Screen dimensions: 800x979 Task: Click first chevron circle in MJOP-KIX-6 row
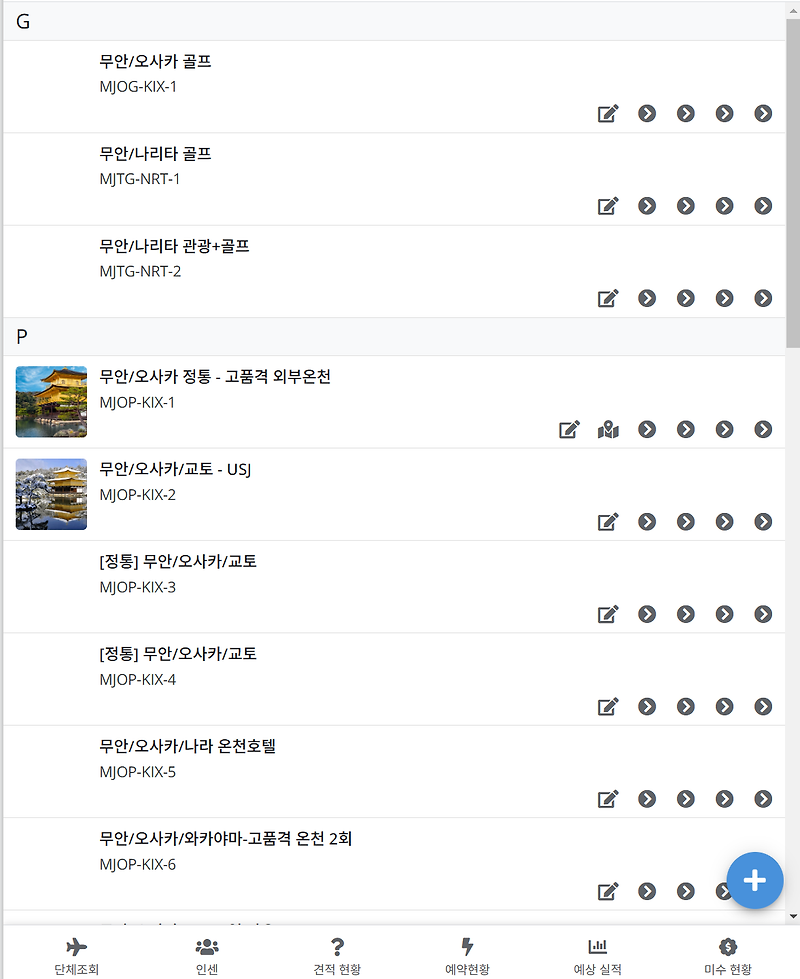(647, 892)
